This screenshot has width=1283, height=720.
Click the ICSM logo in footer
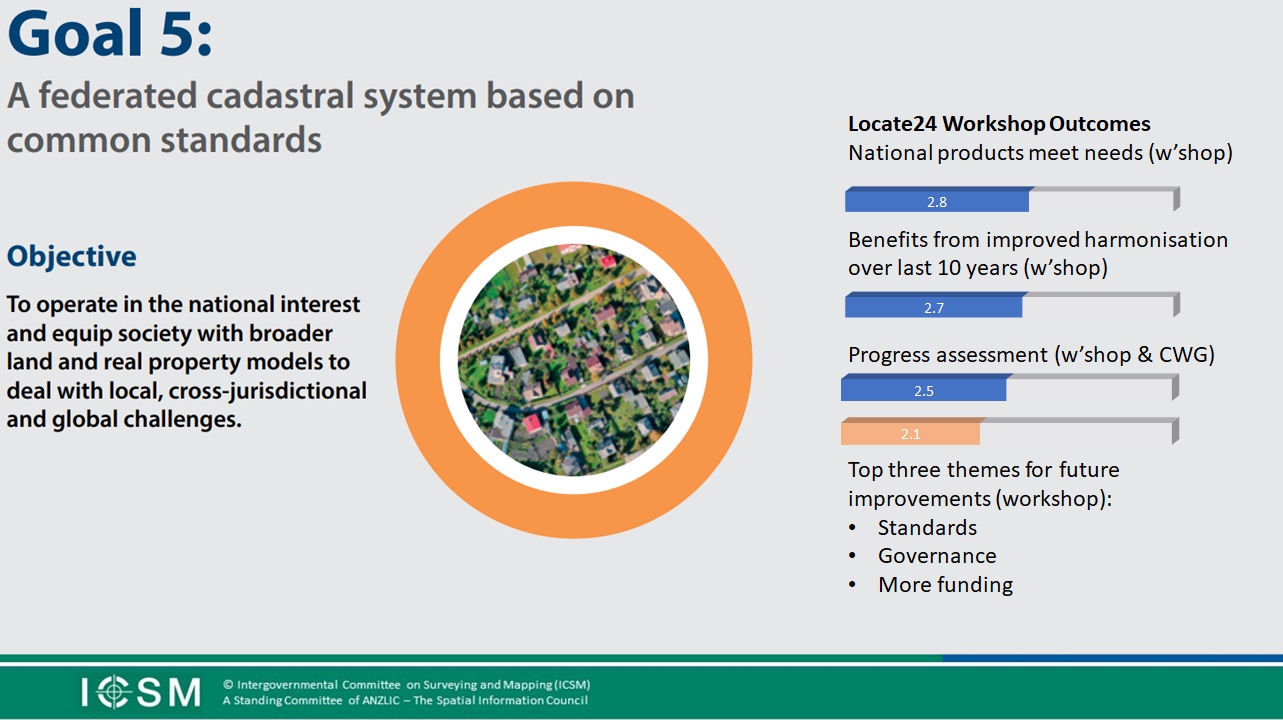141,692
